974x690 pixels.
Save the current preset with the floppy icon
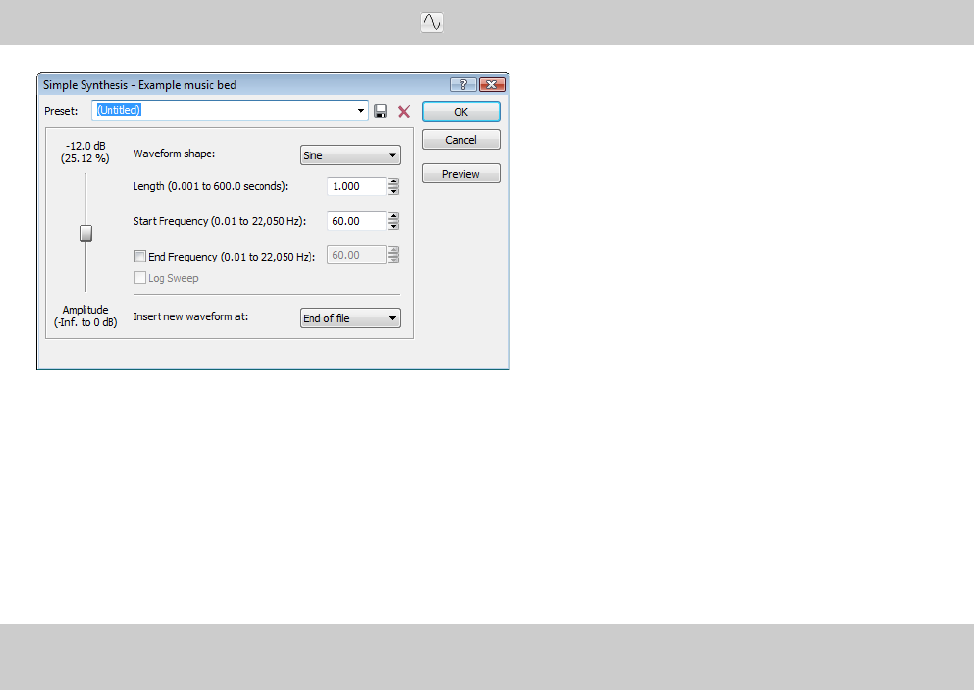point(381,111)
